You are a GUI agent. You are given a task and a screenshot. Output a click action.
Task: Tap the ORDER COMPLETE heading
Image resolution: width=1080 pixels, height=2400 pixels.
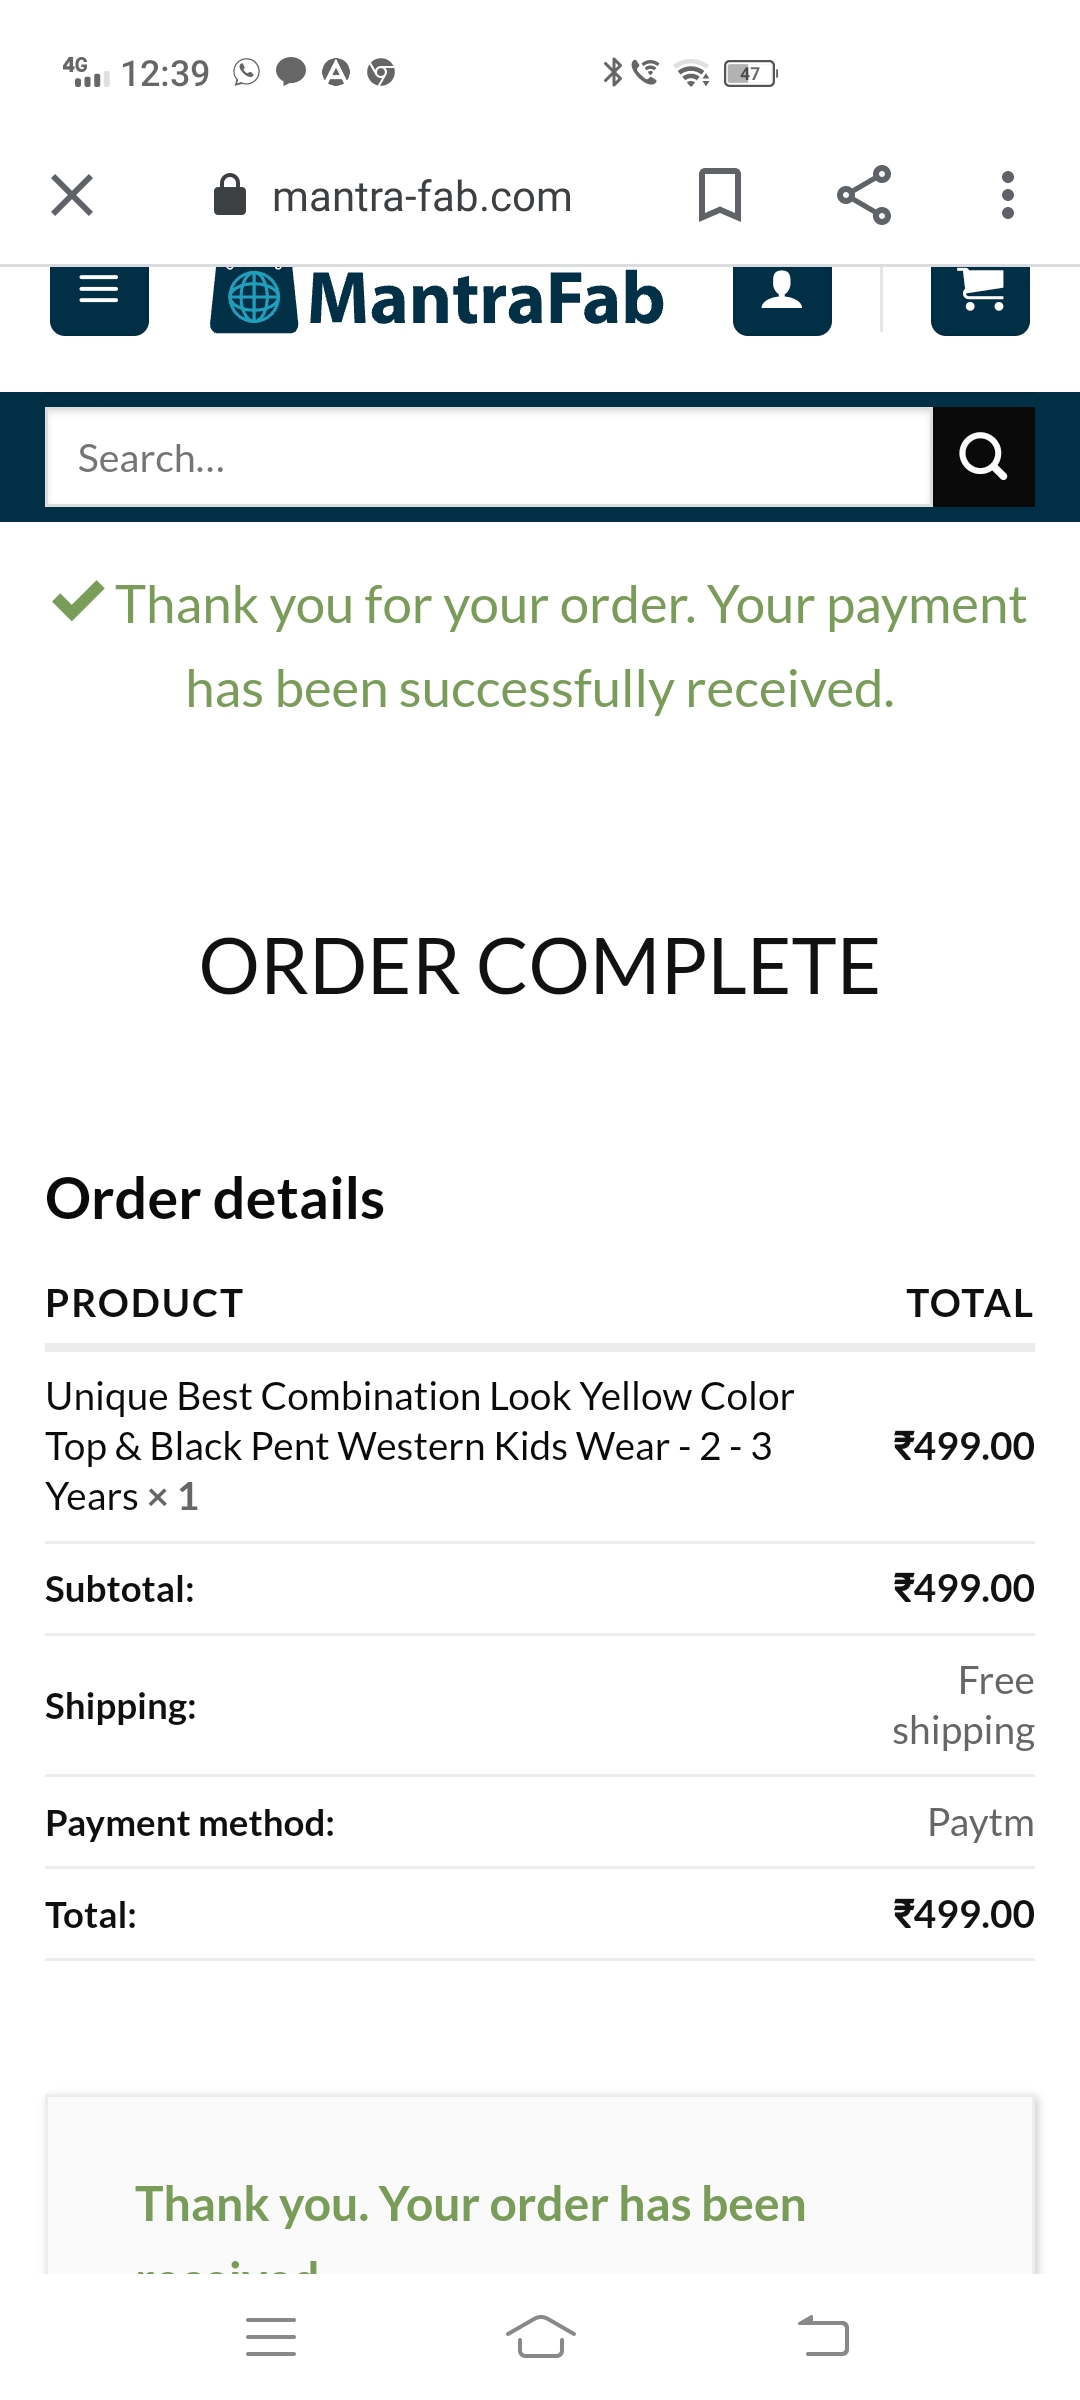click(540, 967)
